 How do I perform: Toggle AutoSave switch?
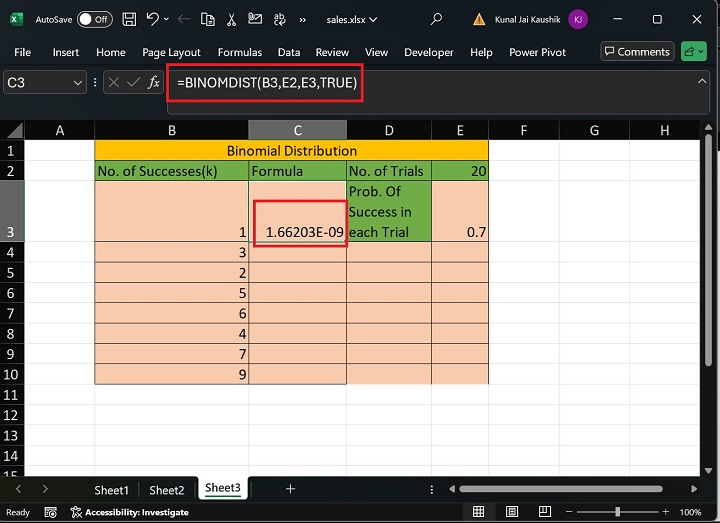click(x=95, y=19)
